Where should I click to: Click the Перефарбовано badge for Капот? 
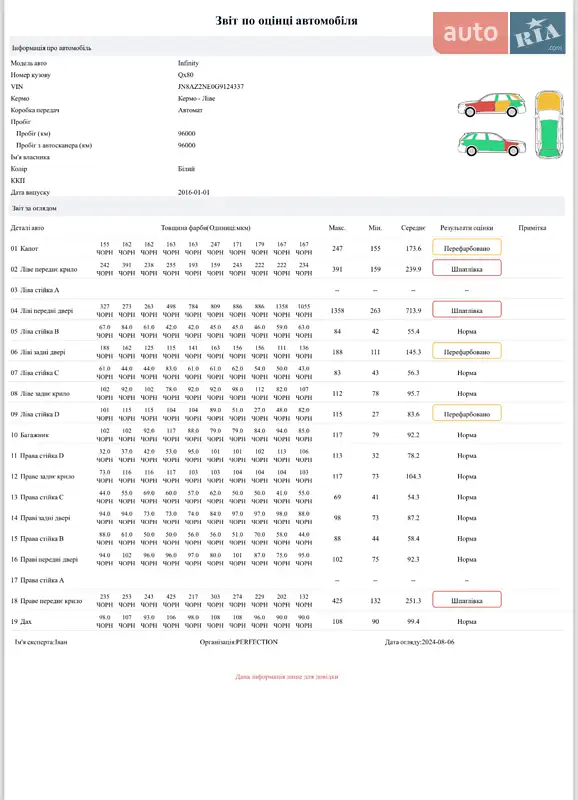click(x=467, y=248)
